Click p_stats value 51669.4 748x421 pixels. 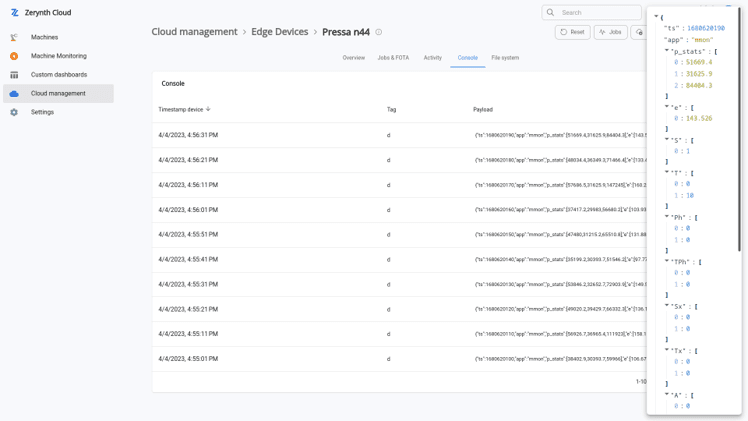[x=699, y=62]
